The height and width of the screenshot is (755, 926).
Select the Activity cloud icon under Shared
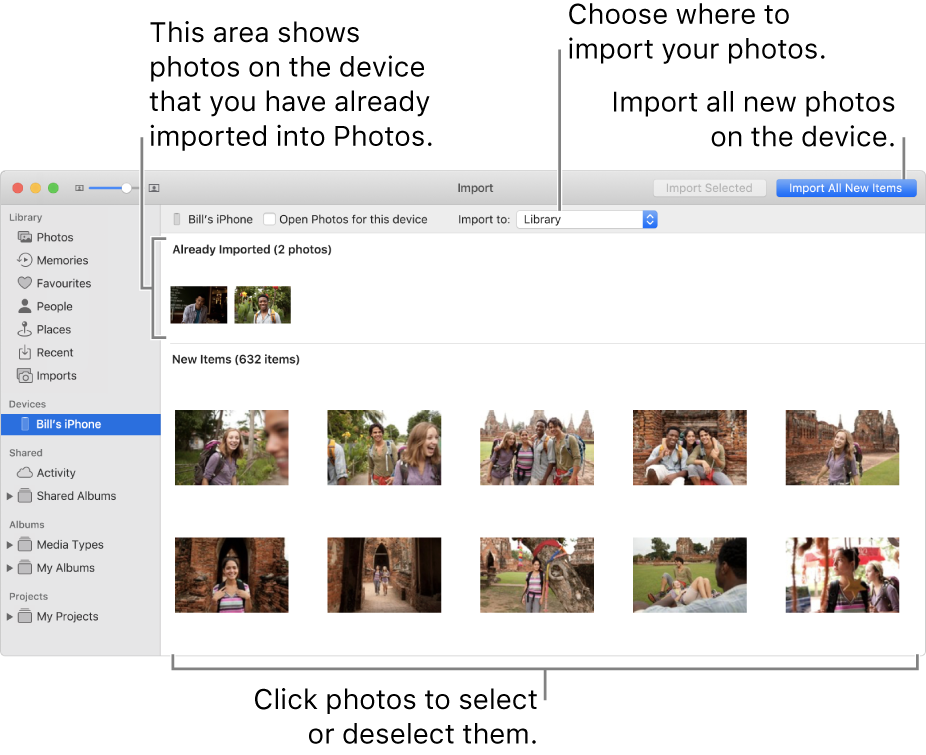pos(25,472)
